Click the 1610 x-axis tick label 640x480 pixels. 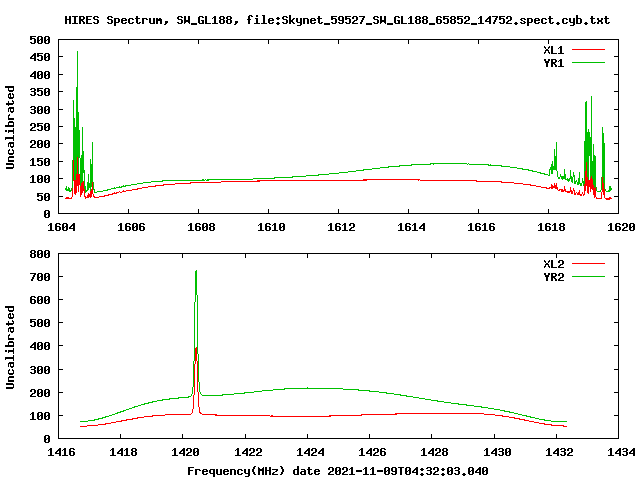(x=271, y=227)
